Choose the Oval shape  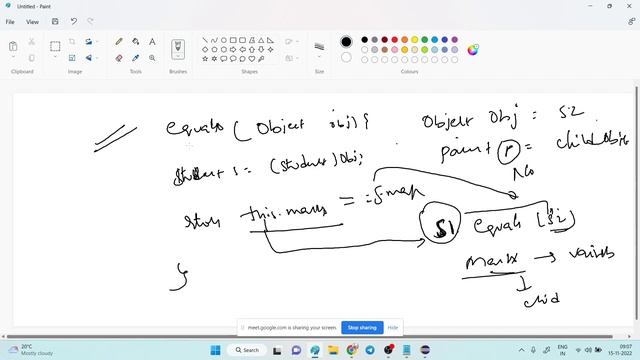coord(224,40)
